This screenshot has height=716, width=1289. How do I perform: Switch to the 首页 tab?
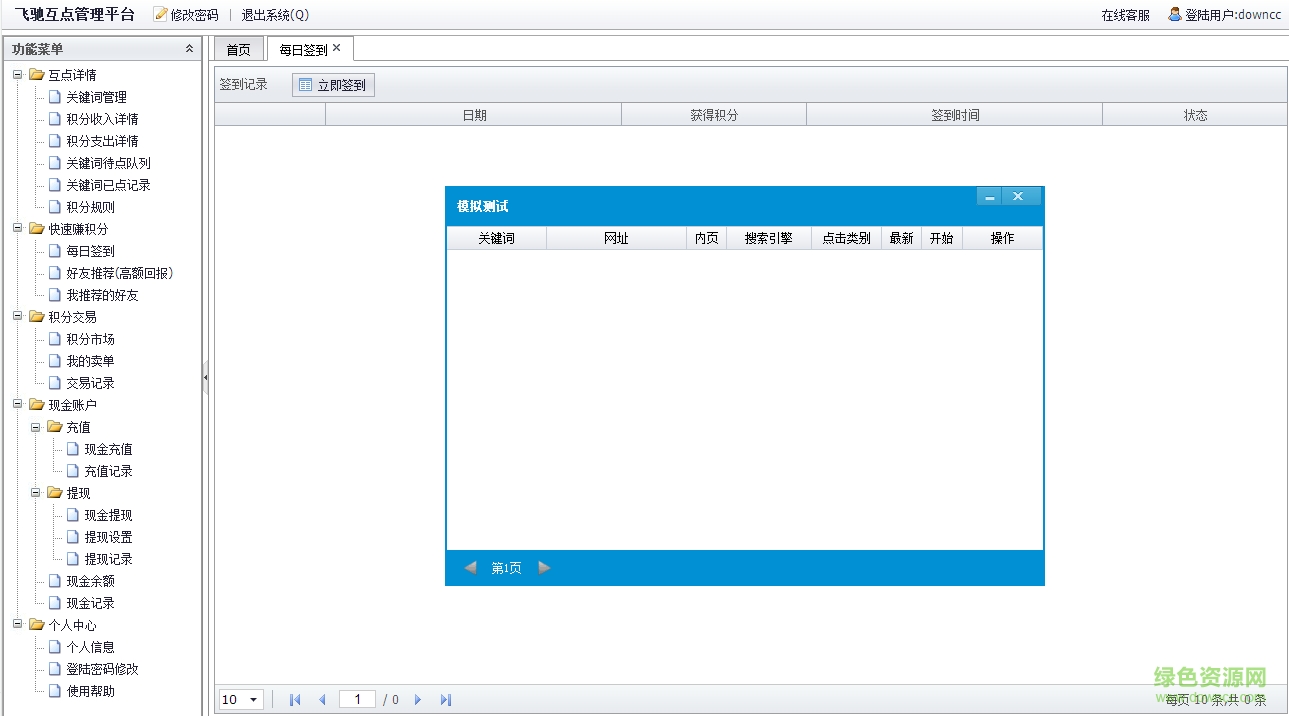(238, 50)
